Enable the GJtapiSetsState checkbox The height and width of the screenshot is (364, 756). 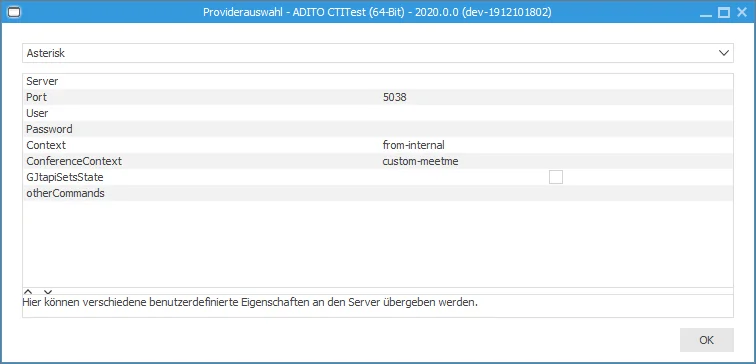[555, 177]
